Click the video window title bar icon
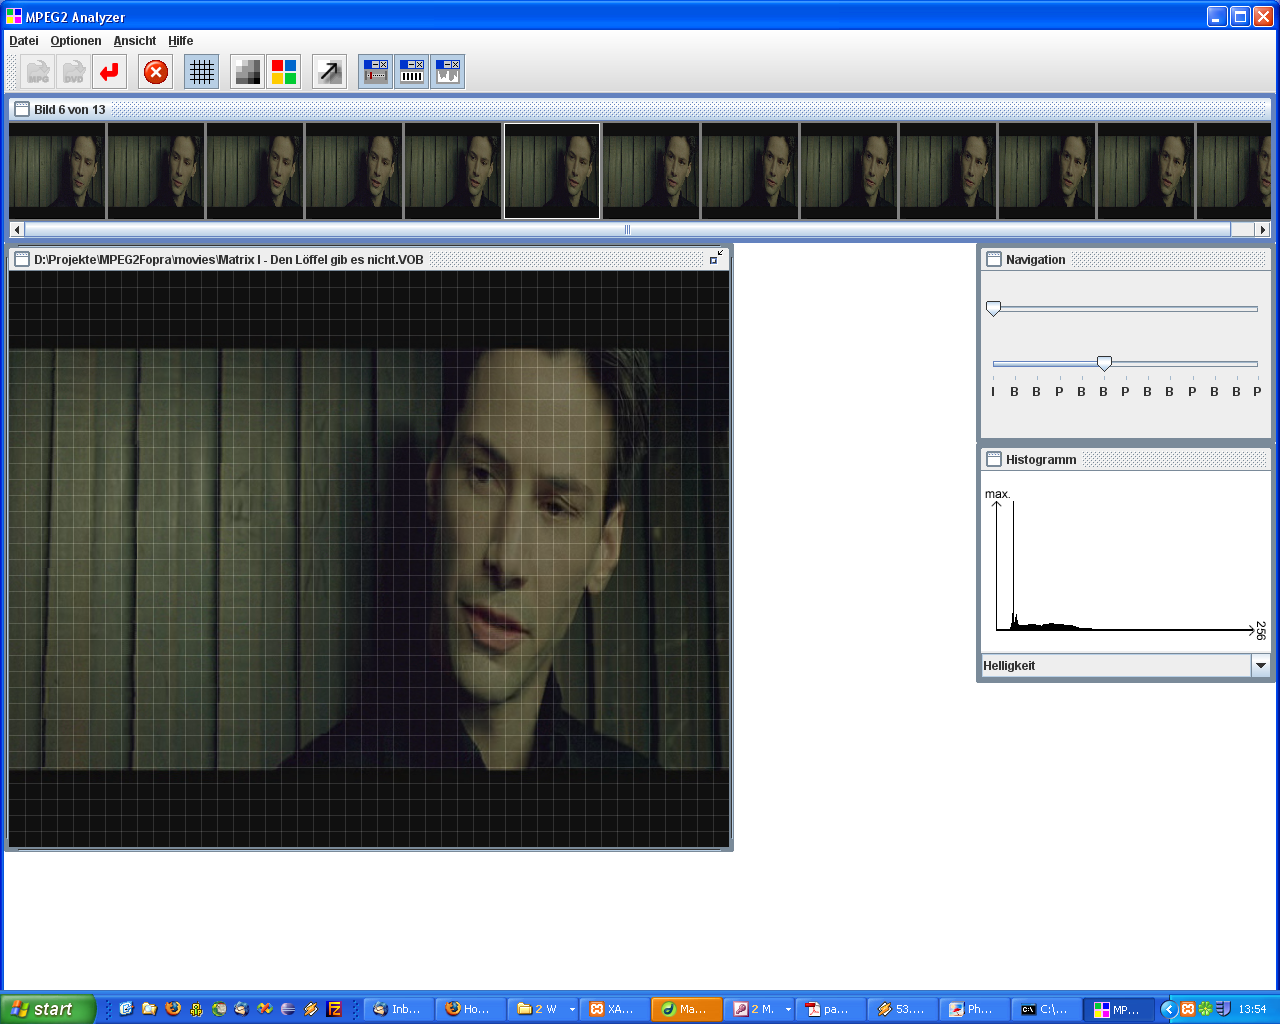Screen dimensions: 1280x1024 coord(22,259)
